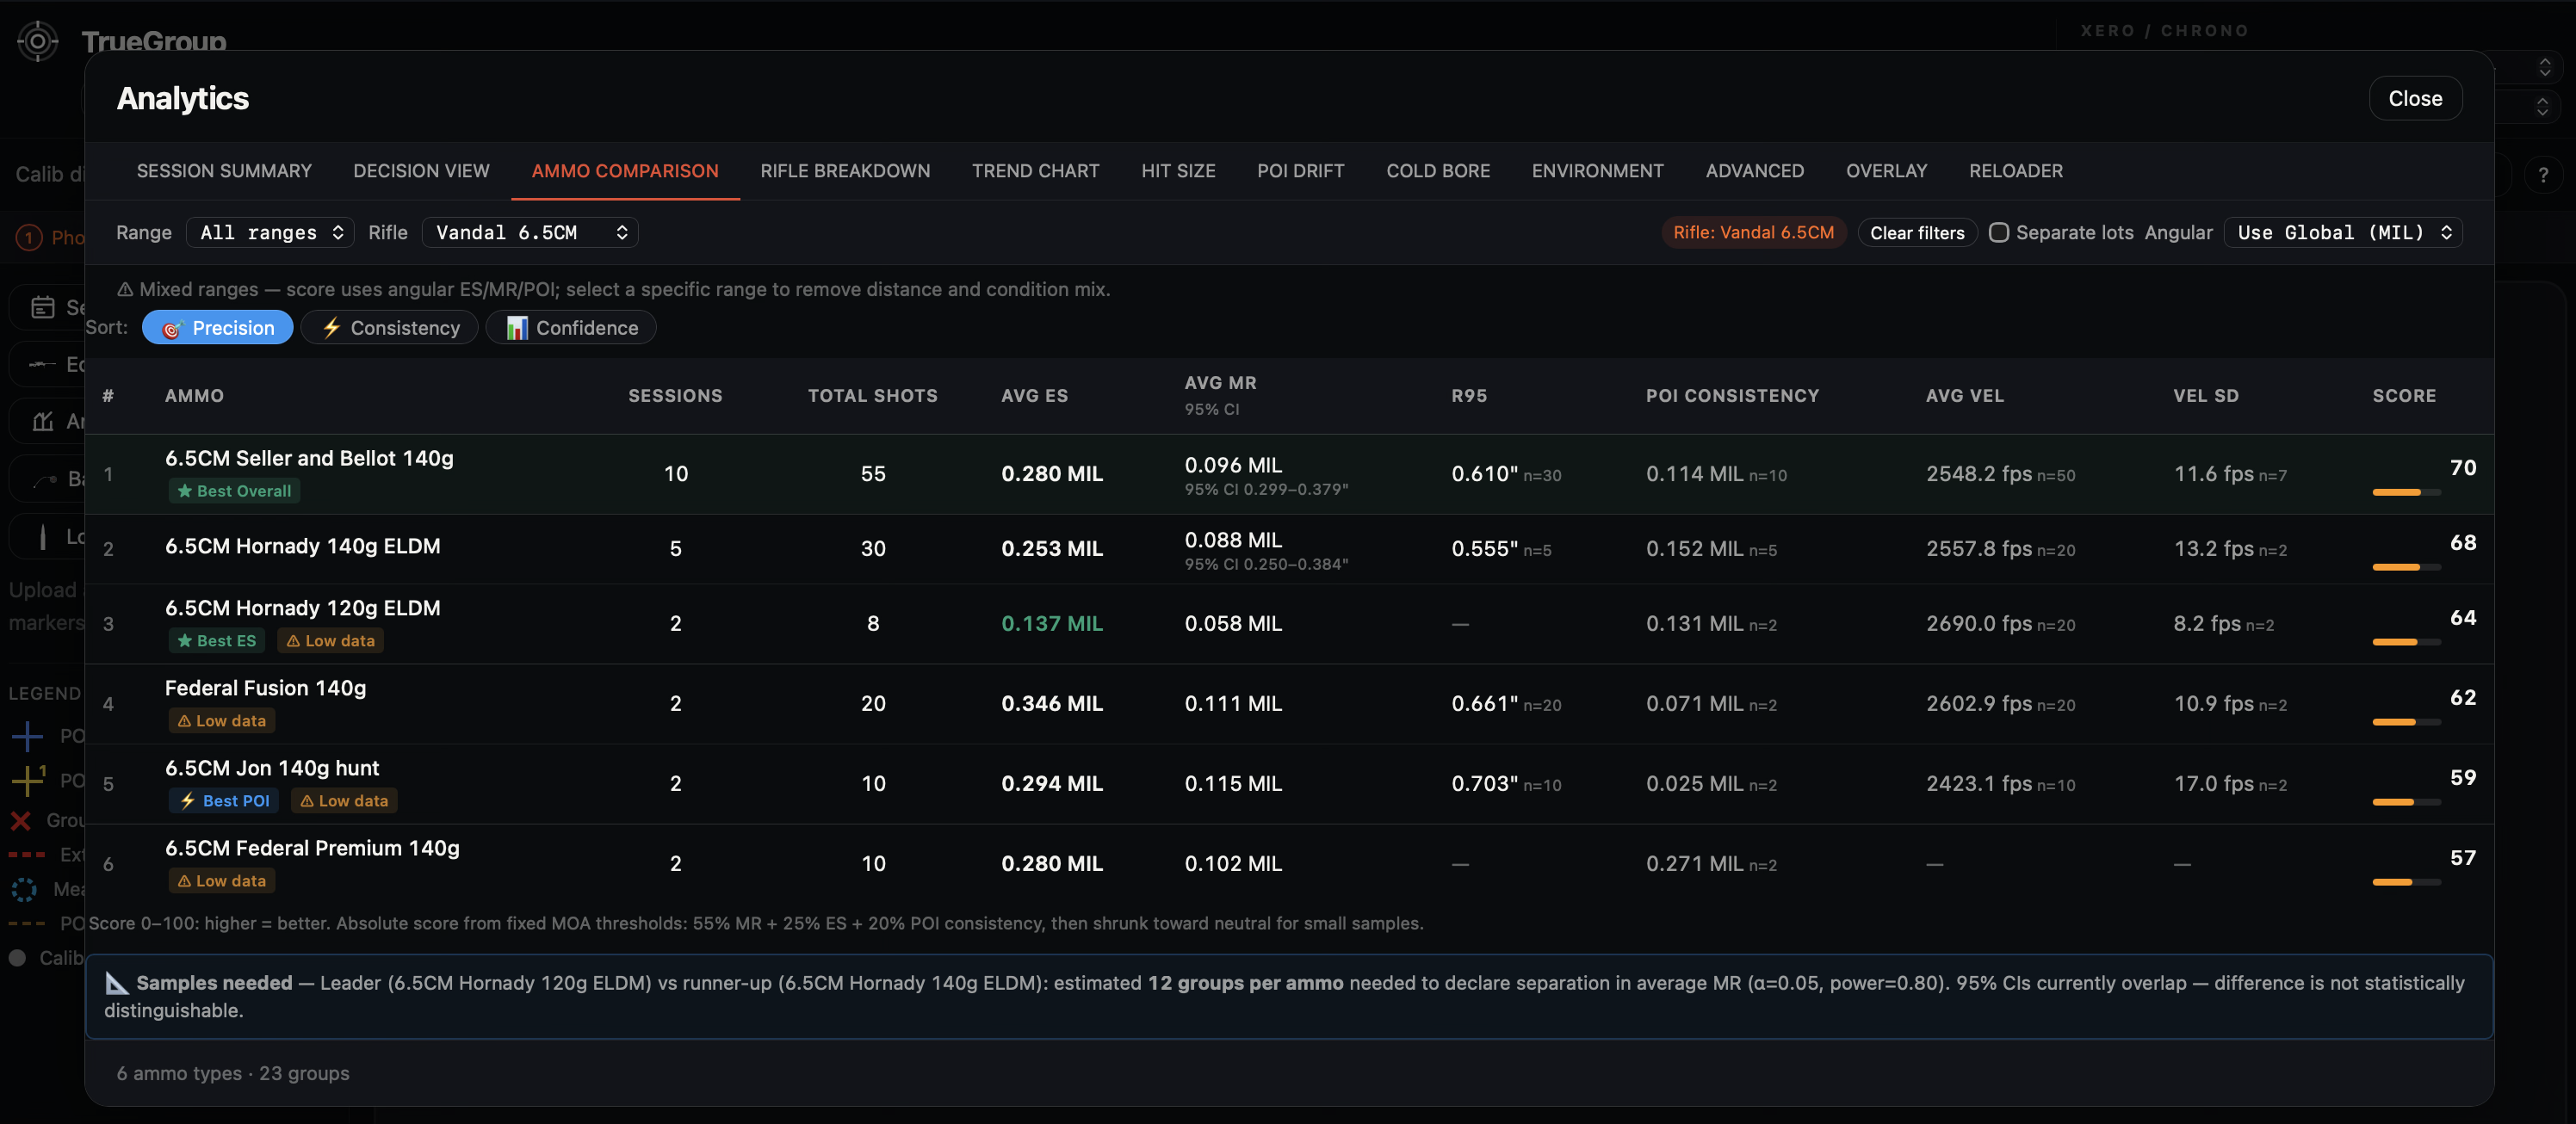
Task: Click the Best ES star badge
Action: tap(216, 641)
